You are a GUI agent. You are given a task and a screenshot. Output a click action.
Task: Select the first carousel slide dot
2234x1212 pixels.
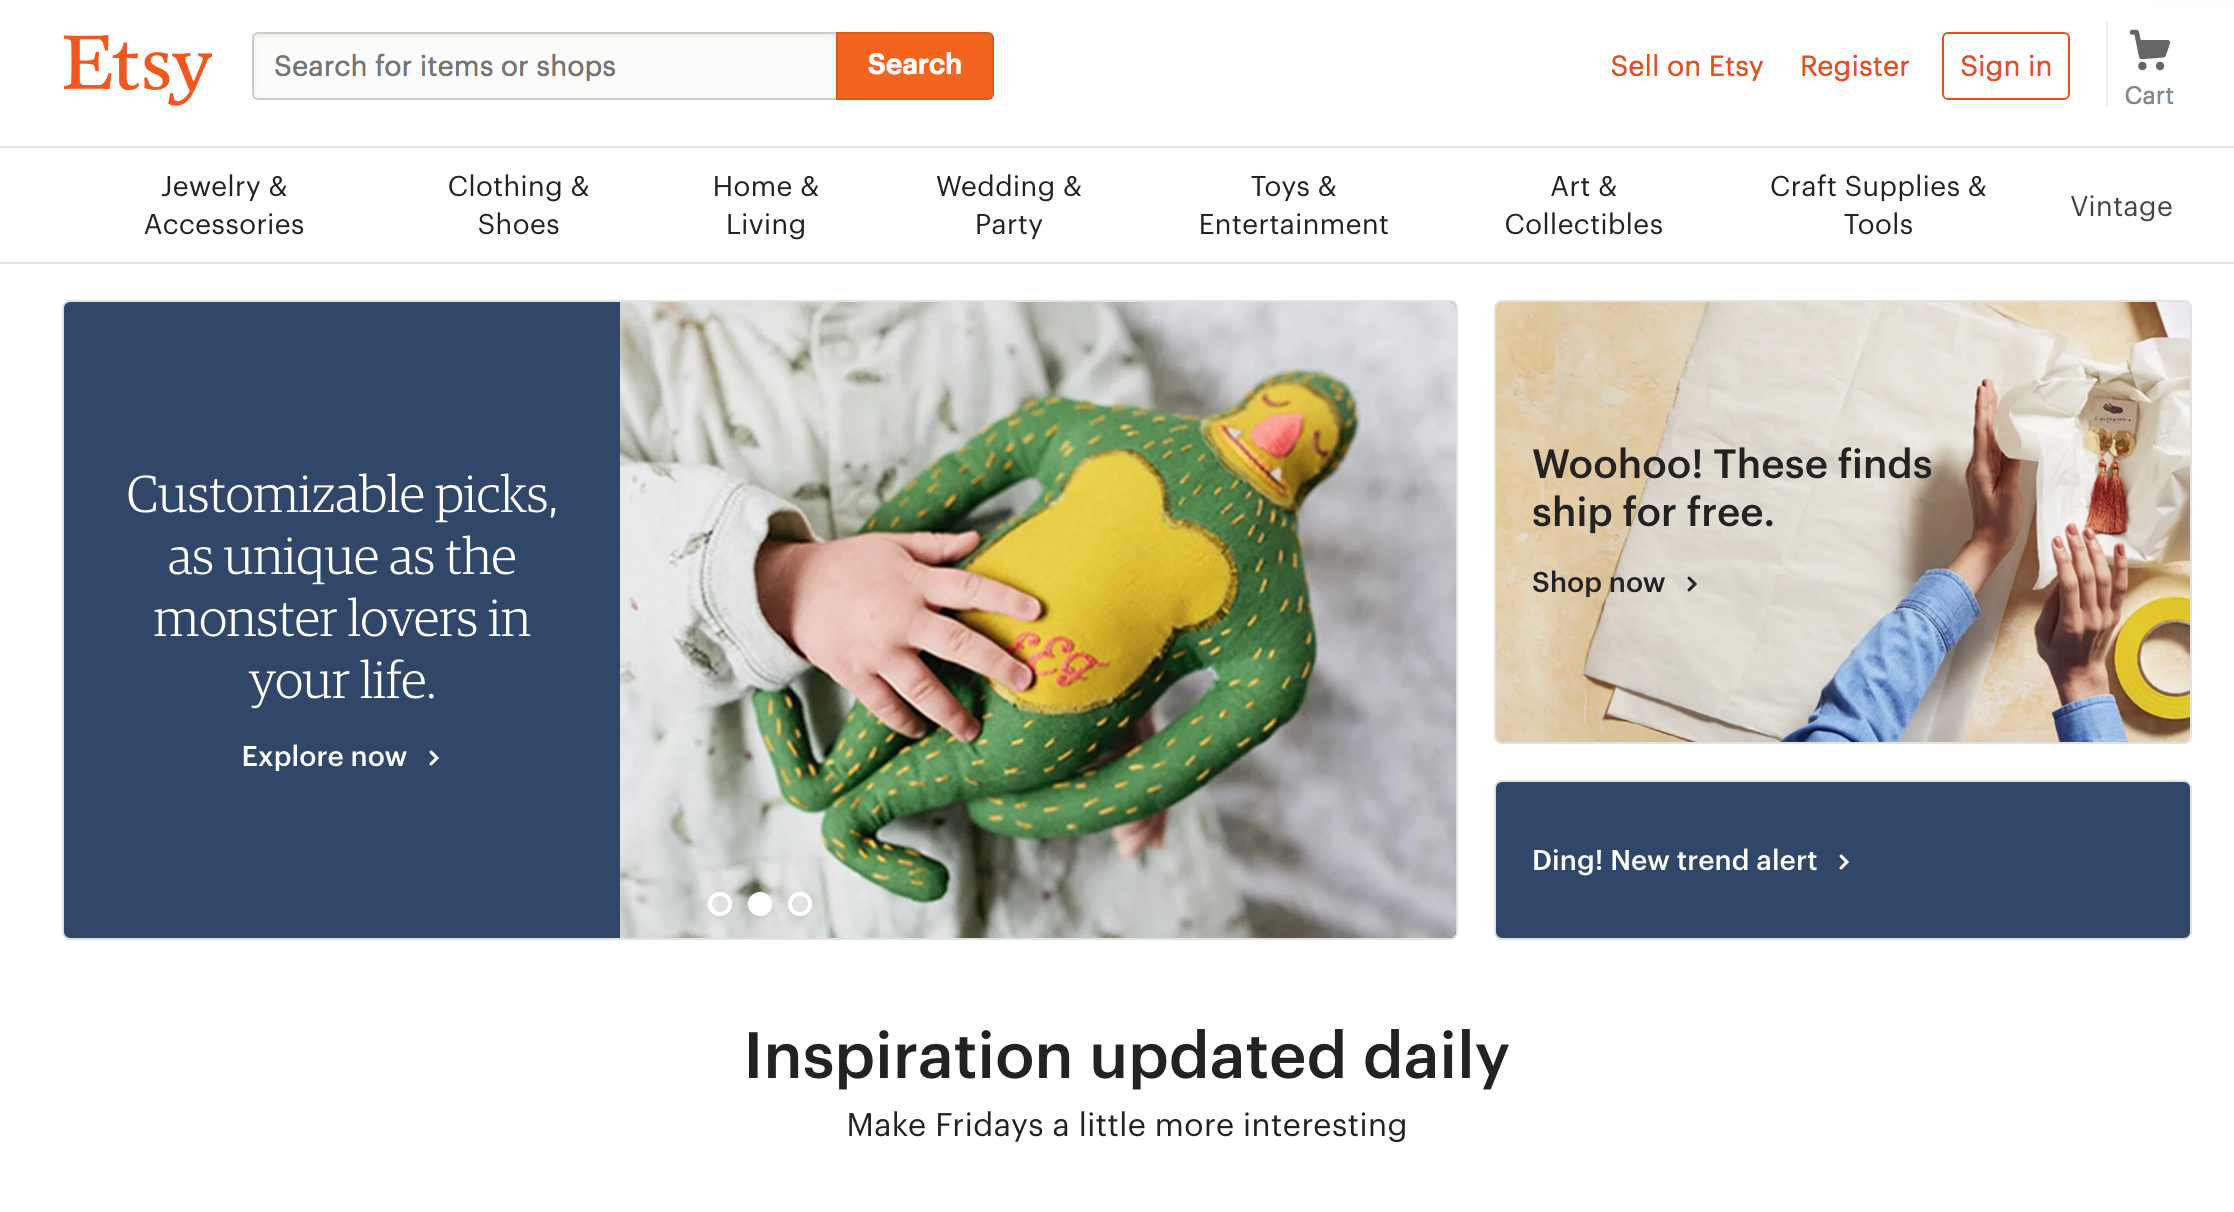(x=720, y=904)
